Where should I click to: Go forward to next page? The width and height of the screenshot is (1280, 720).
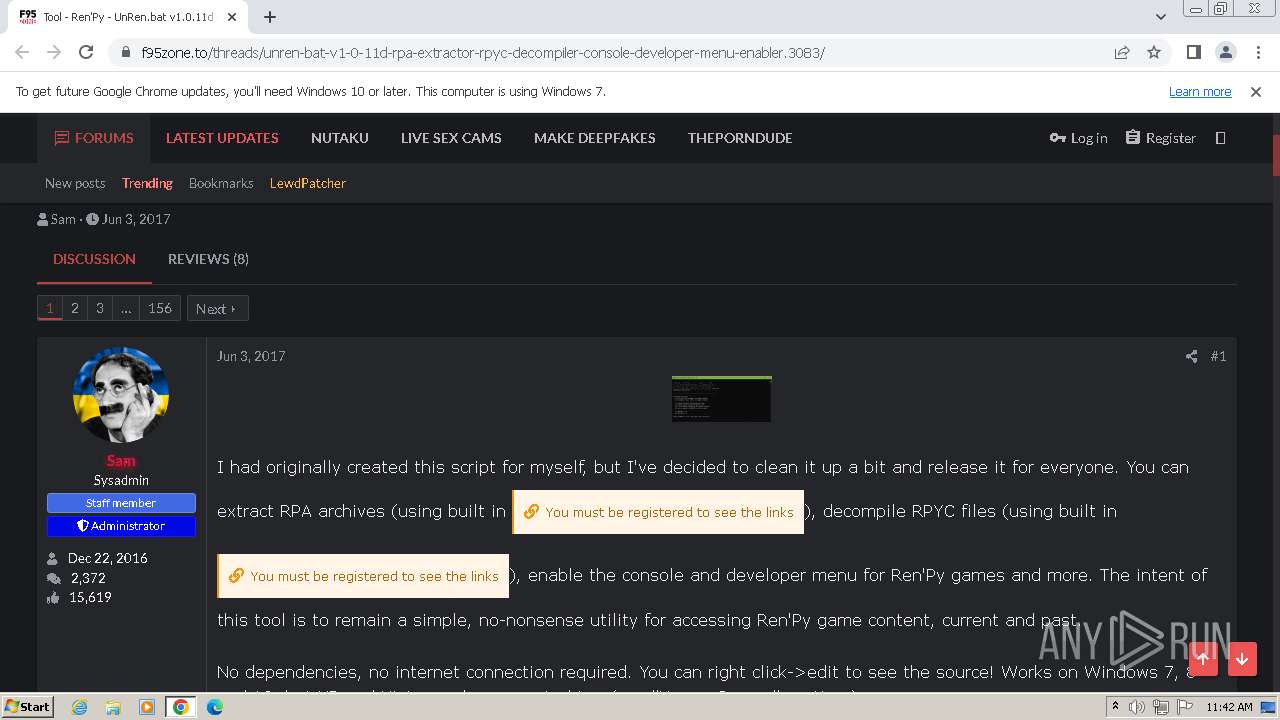[54, 52]
